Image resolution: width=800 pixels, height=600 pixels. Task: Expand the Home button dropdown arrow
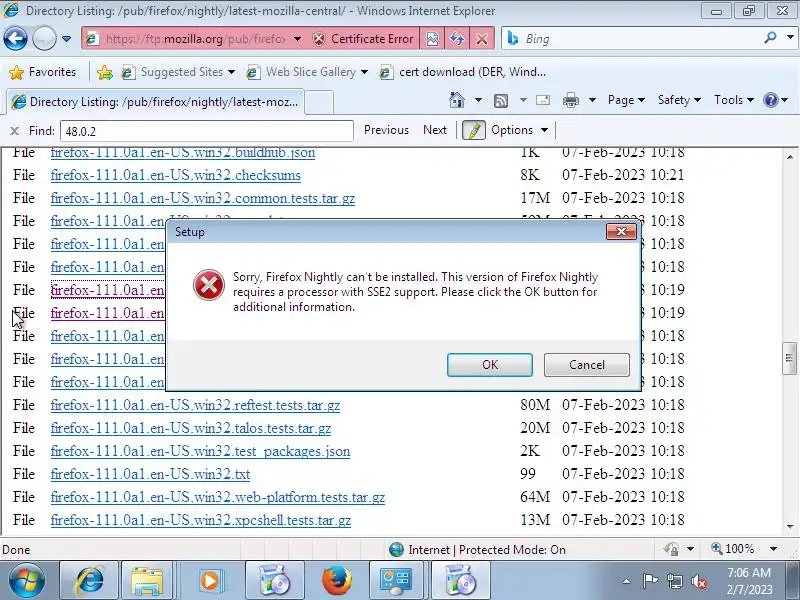pyautogui.click(x=478, y=100)
